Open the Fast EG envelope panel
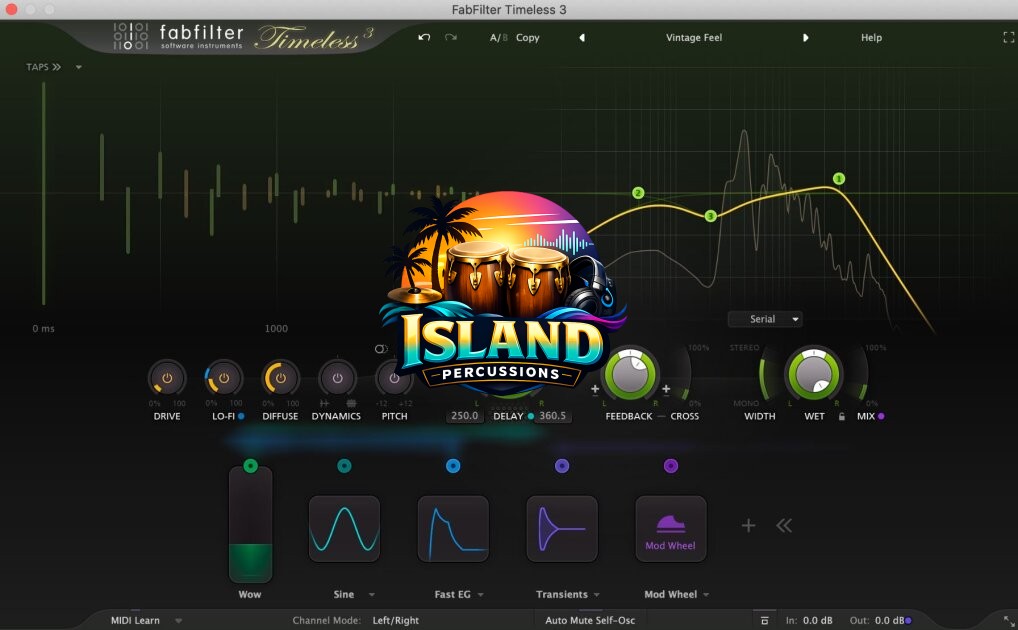This screenshot has width=1018, height=630. (x=453, y=529)
